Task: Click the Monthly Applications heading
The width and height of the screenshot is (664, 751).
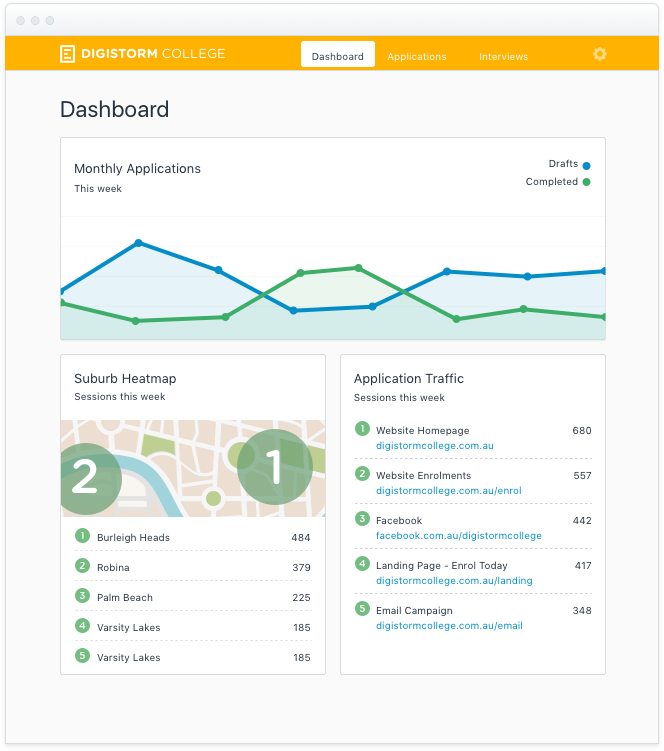Action: [137, 169]
